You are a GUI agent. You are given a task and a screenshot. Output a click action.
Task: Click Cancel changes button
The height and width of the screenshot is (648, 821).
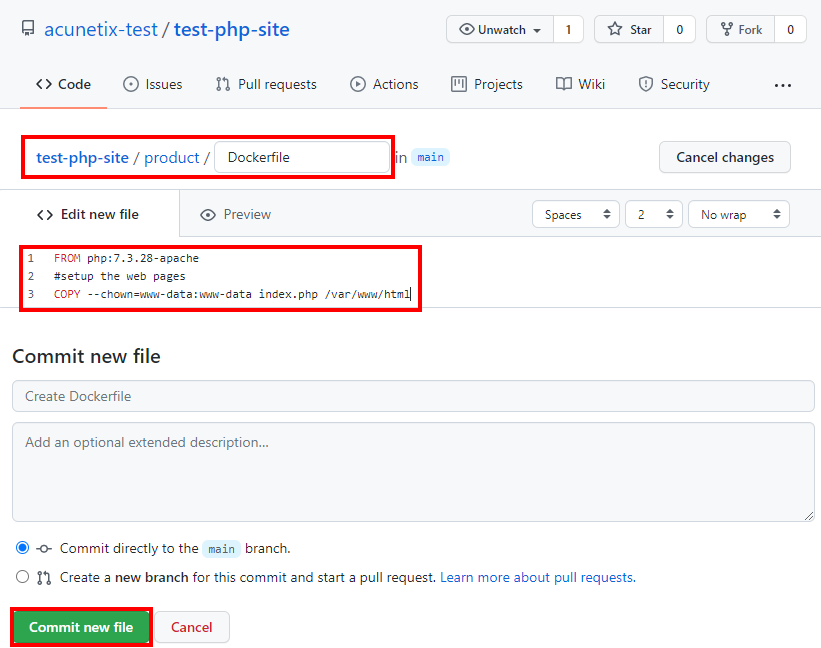(725, 157)
